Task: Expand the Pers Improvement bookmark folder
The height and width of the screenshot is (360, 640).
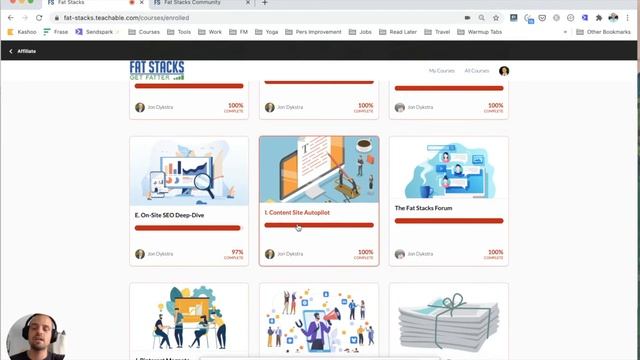Action: (313, 32)
